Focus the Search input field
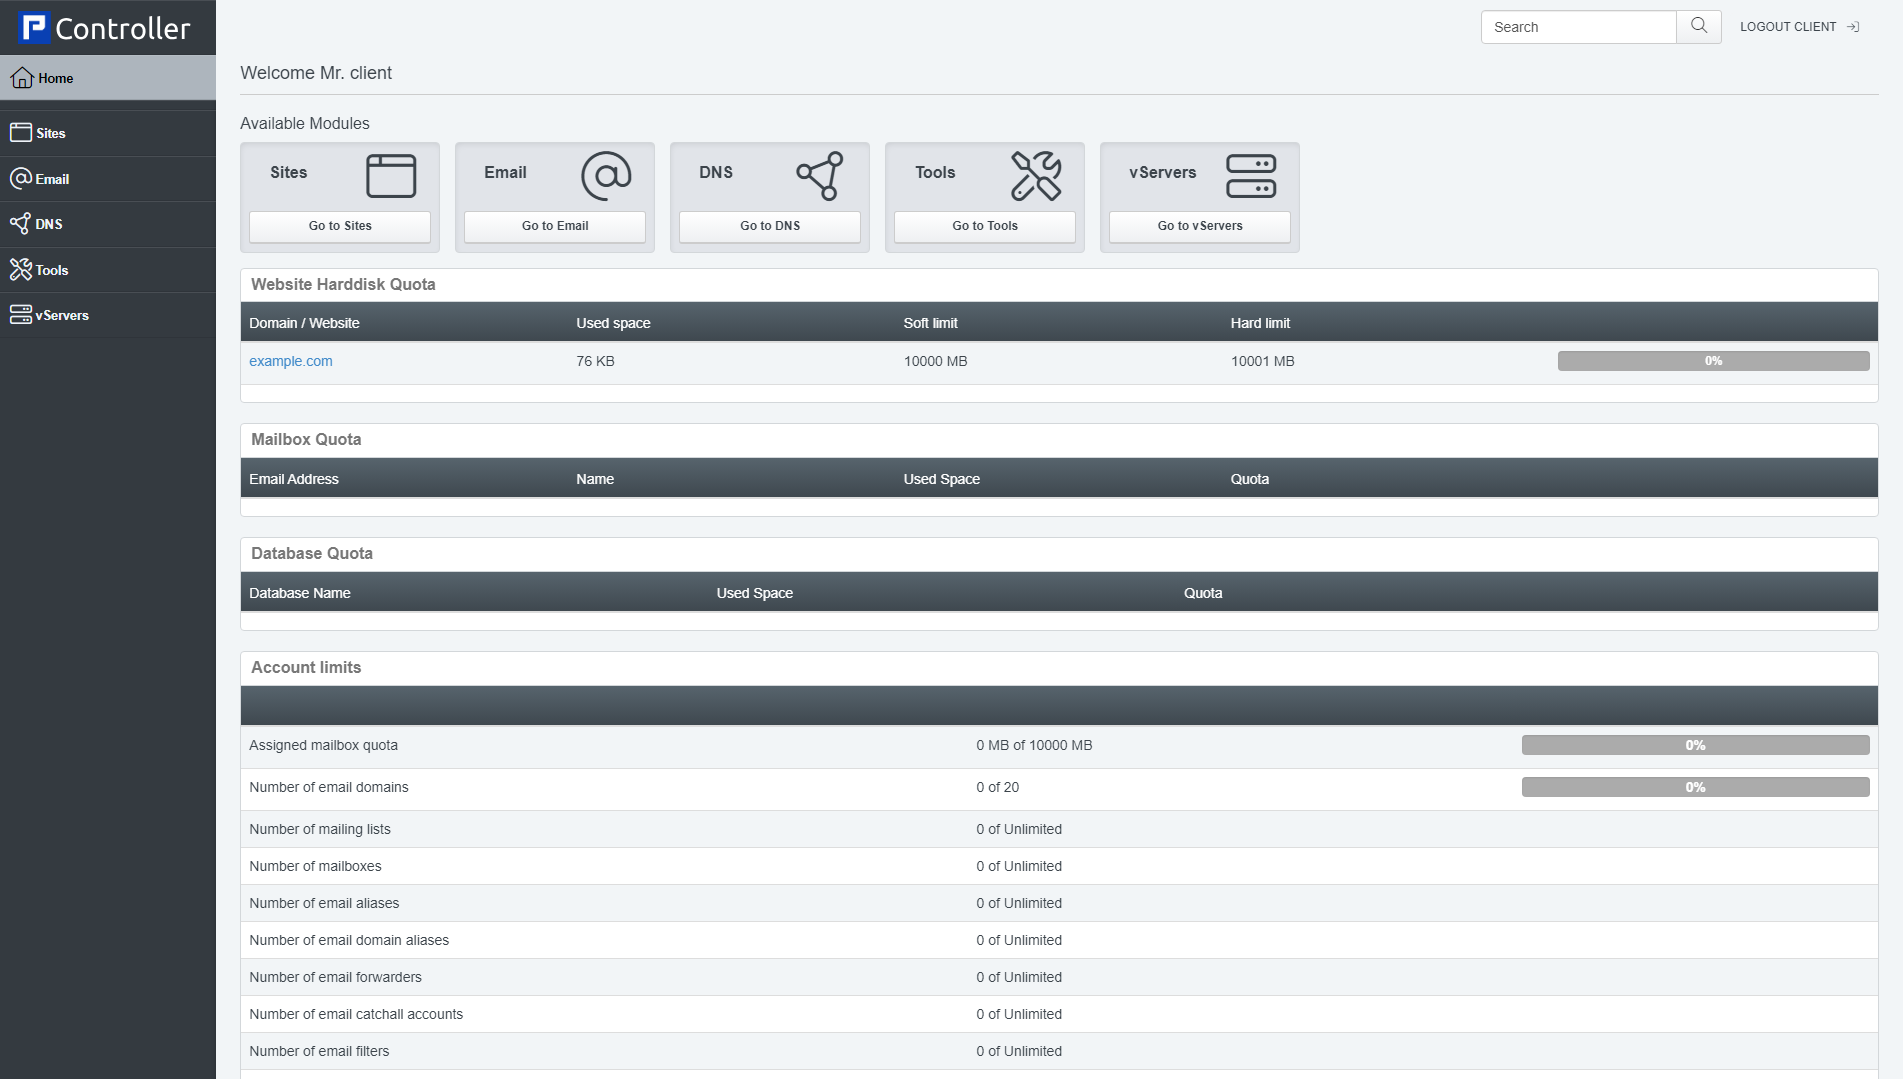This screenshot has height=1079, width=1903. [x=1578, y=27]
